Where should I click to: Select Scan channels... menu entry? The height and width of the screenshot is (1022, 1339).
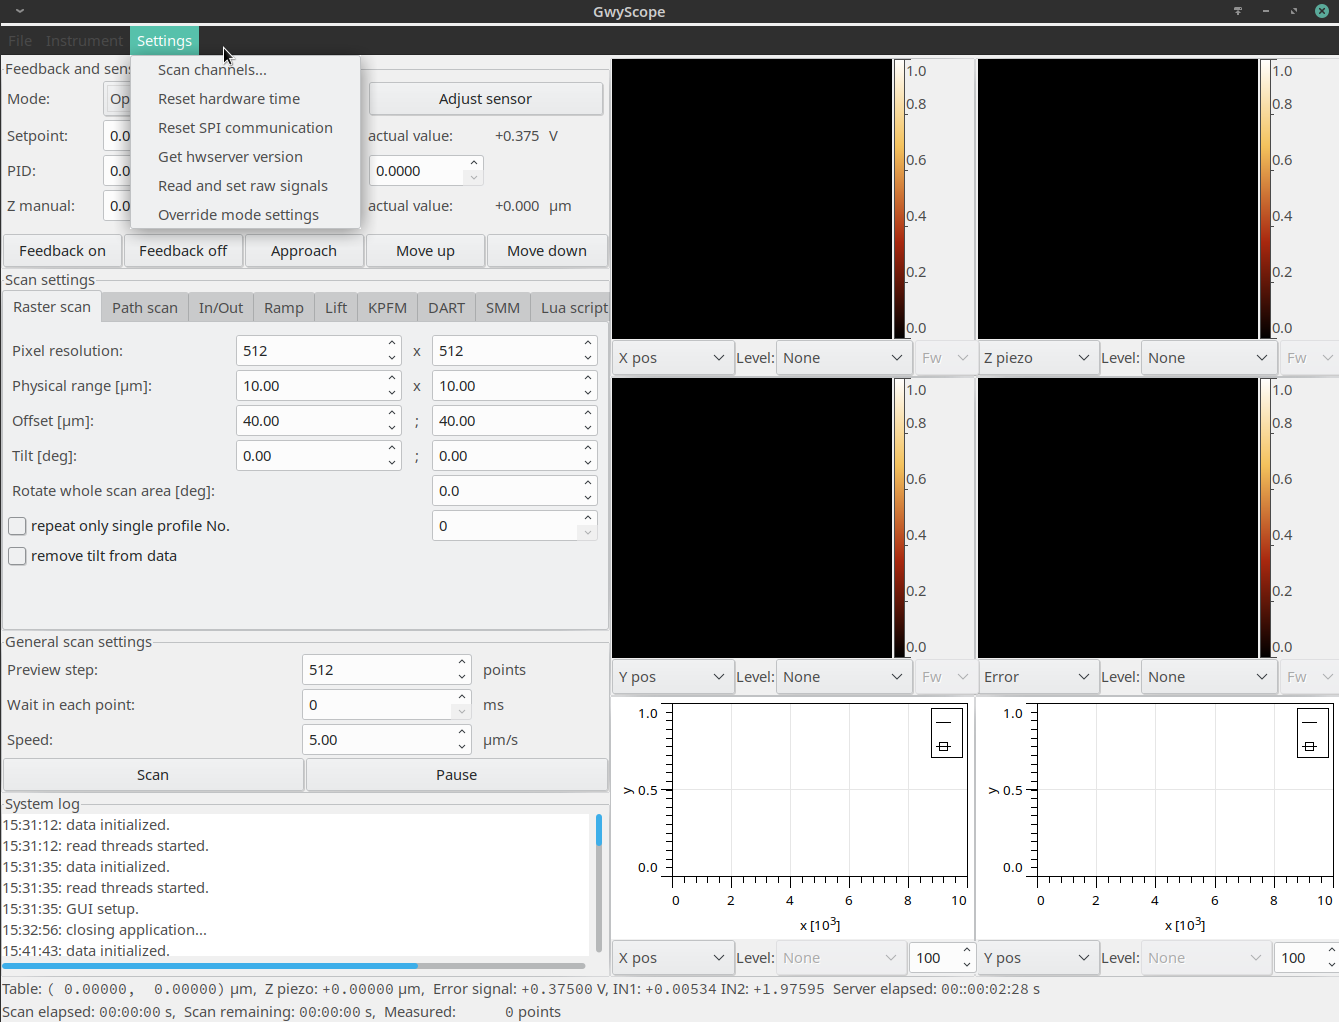pos(212,70)
